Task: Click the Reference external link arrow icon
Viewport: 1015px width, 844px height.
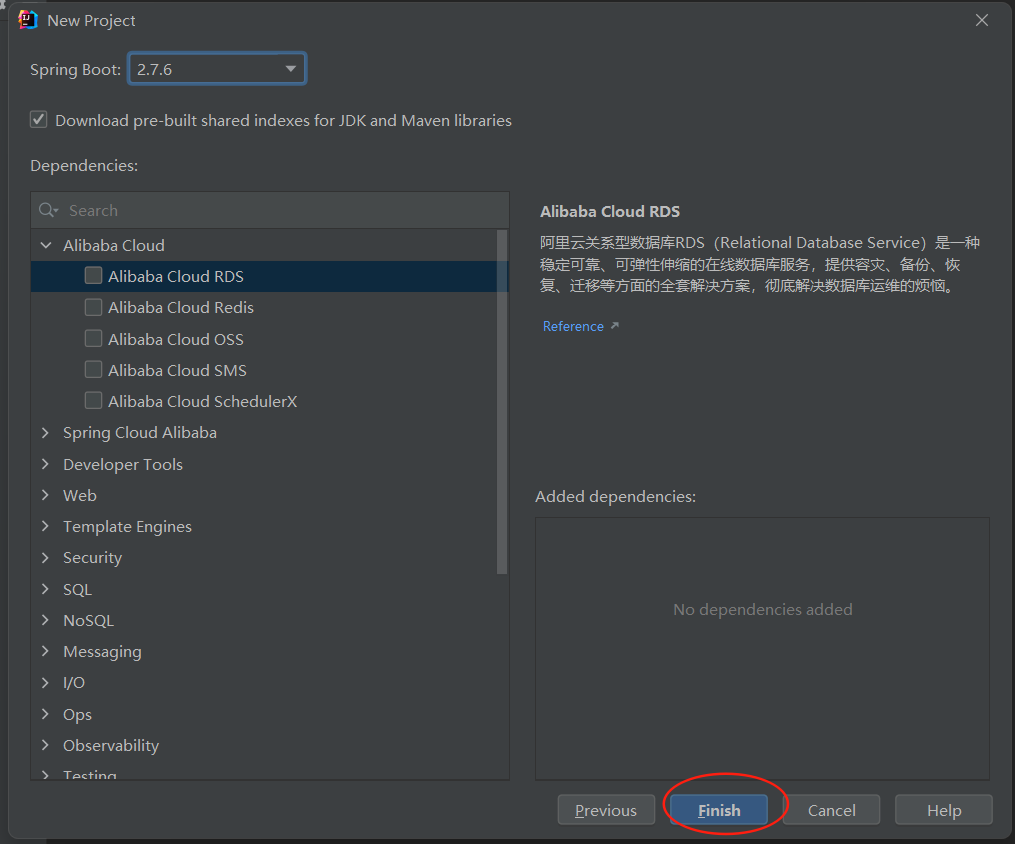Action: click(614, 326)
